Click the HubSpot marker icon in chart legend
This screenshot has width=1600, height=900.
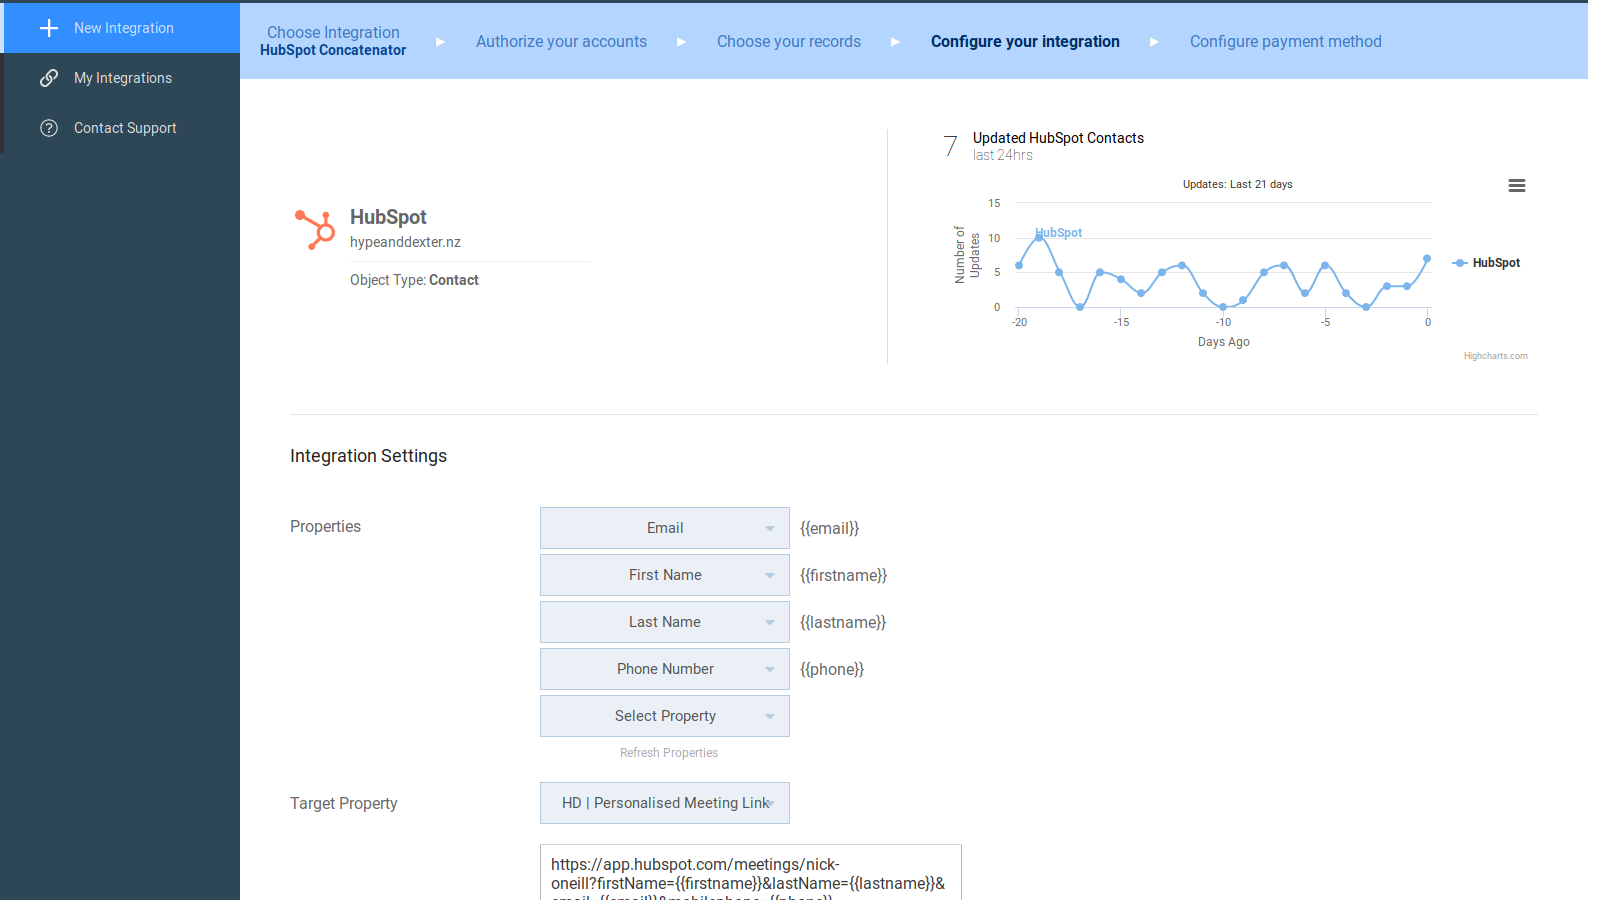1459,262
